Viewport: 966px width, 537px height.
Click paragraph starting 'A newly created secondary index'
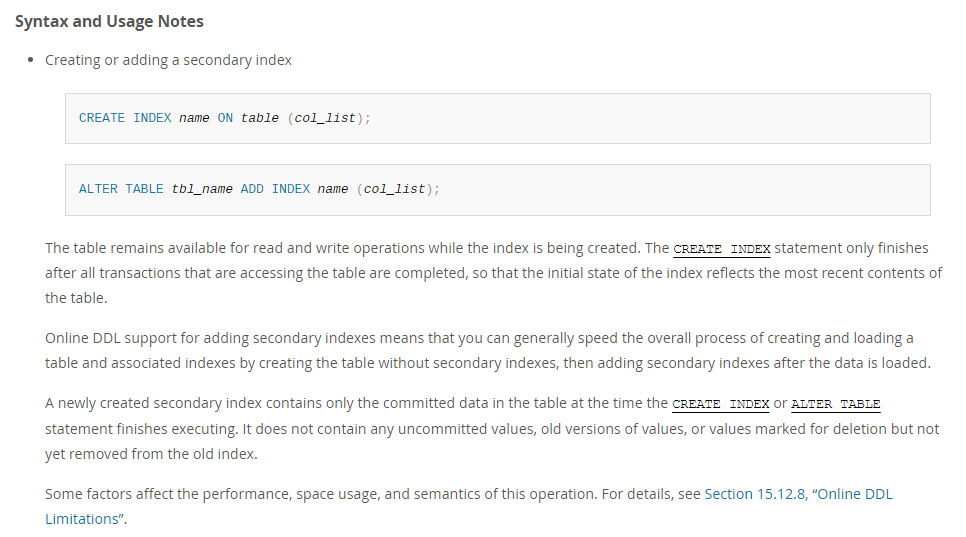click(492, 429)
